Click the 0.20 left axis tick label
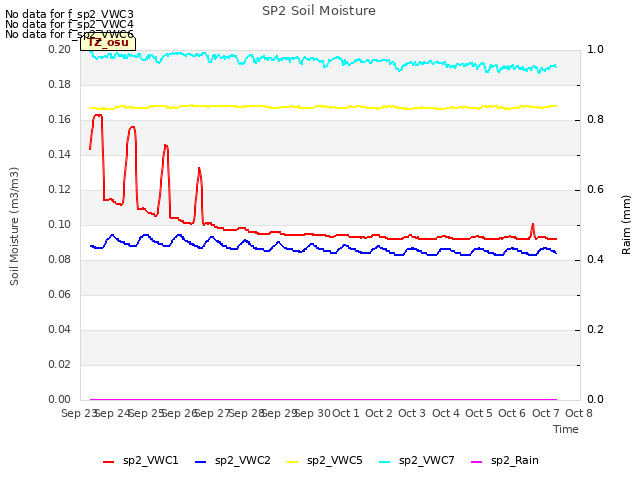The image size is (640, 480). click(x=60, y=49)
